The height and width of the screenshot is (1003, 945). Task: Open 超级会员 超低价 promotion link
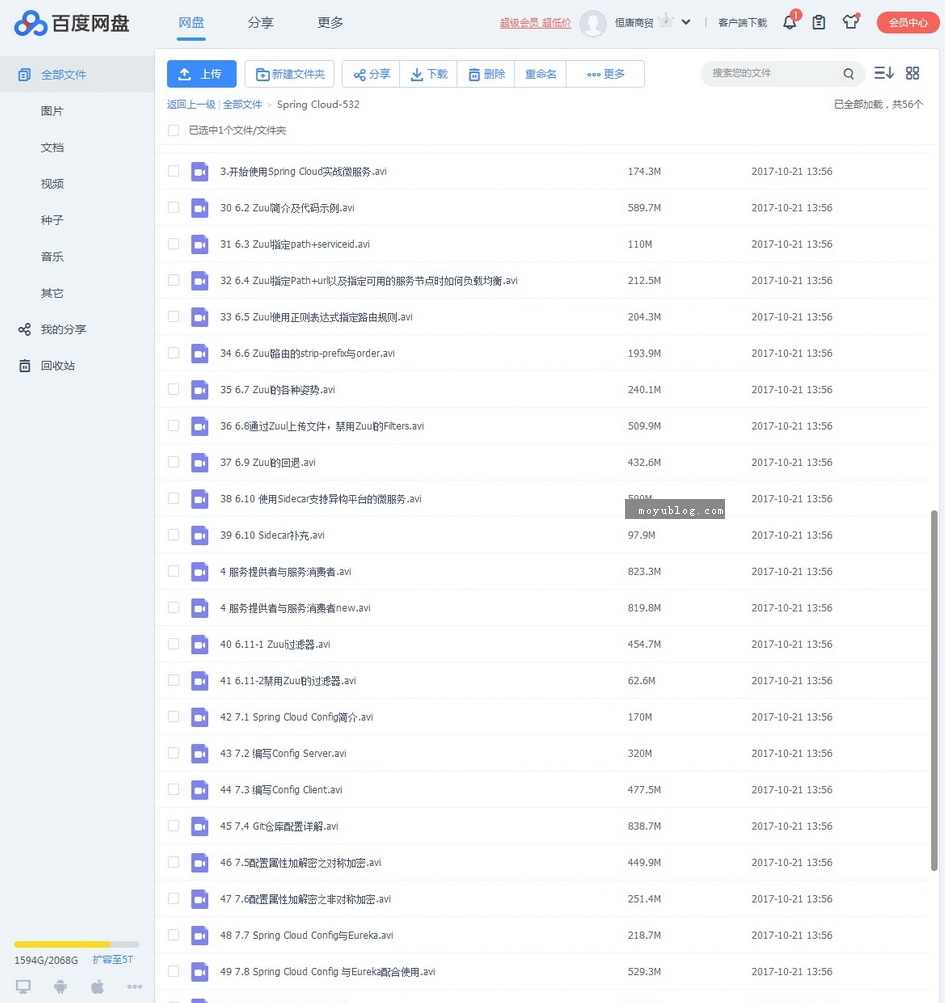click(x=534, y=22)
